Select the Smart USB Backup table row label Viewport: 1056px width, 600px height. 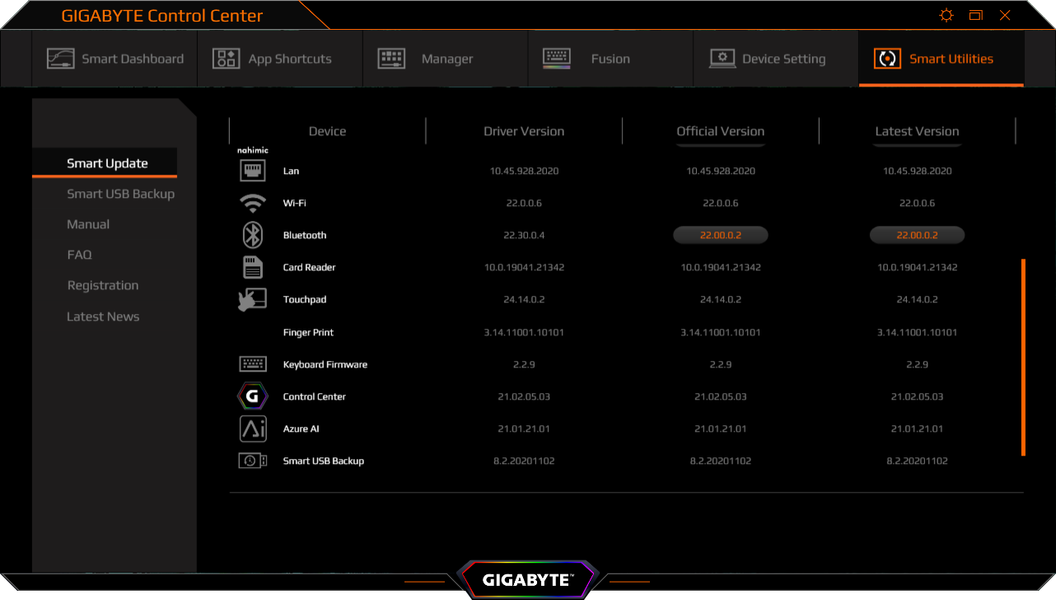[323, 461]
